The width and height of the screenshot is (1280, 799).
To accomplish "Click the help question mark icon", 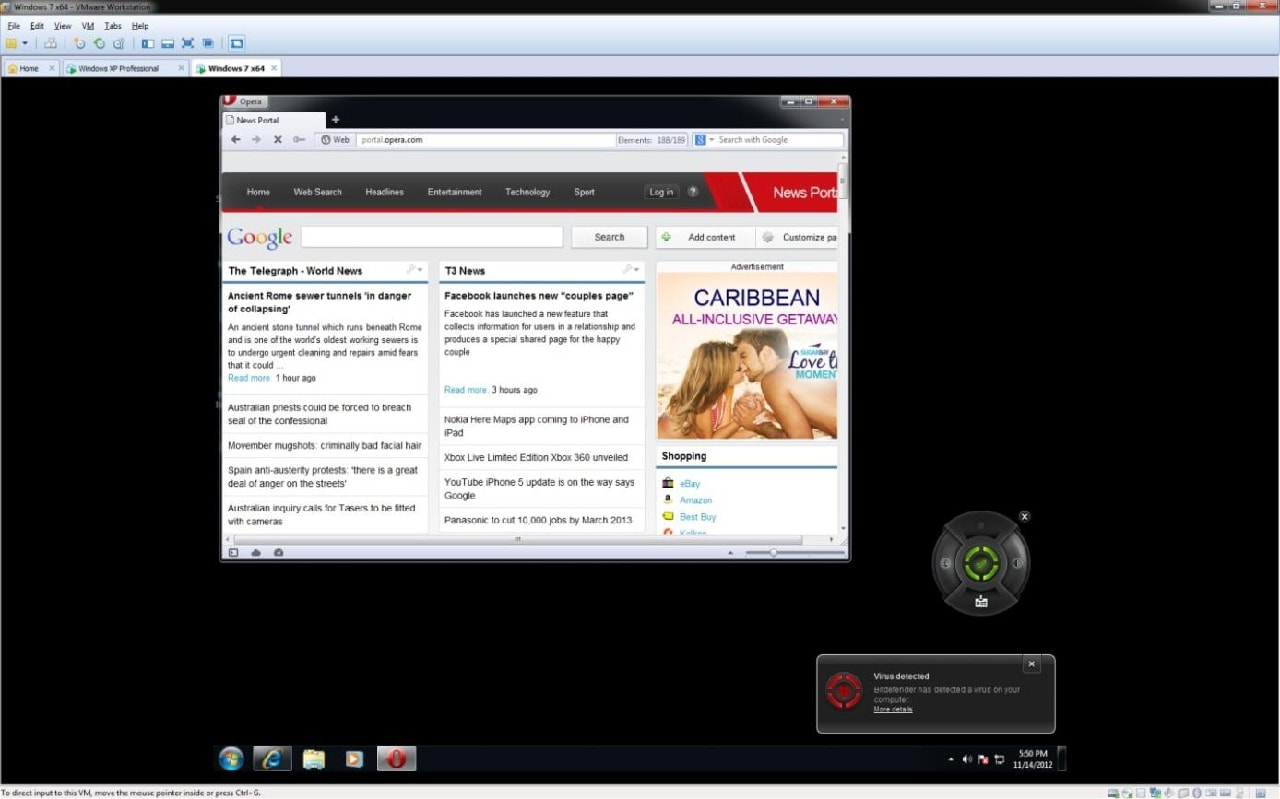I will tap(693, 192).
